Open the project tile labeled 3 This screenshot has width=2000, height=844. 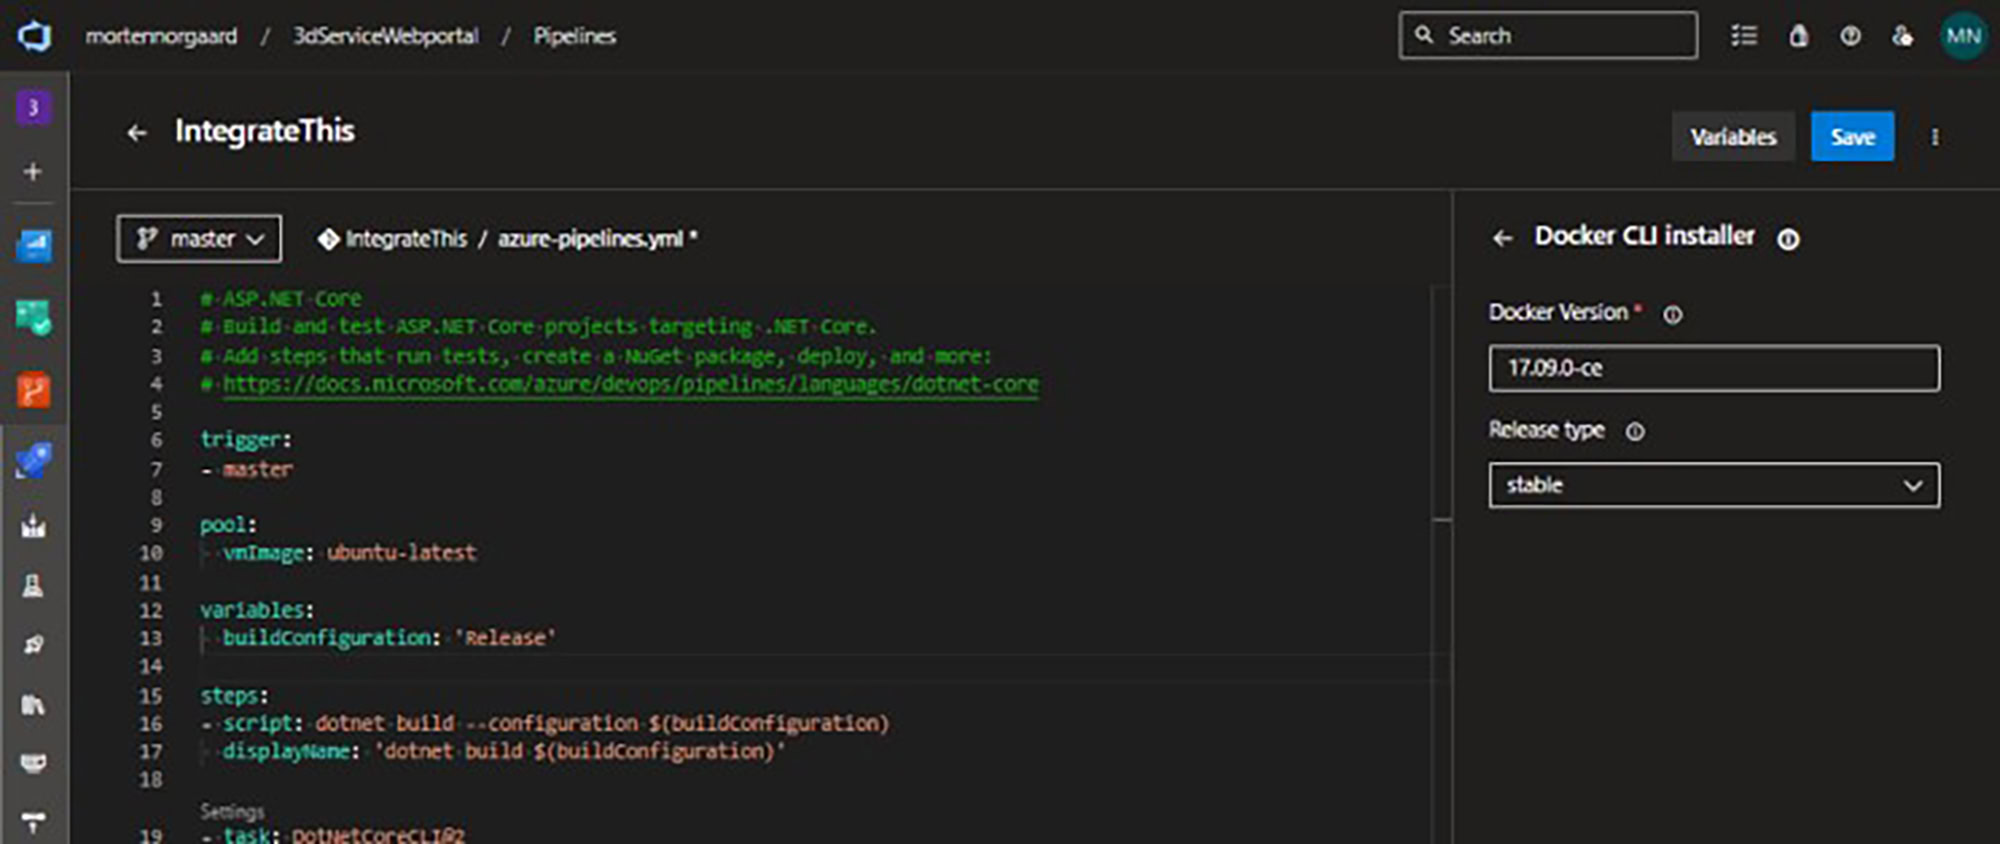tap(33, 107)
